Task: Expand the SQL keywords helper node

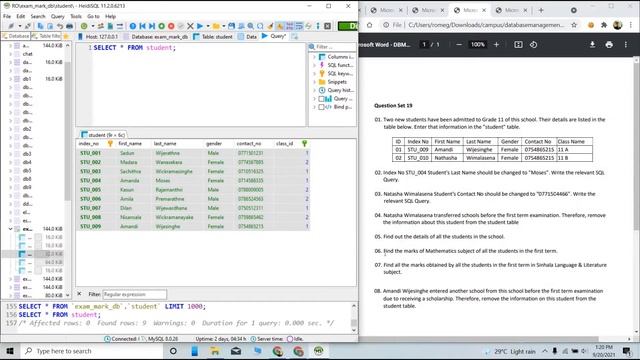Action: pos(315,74)
